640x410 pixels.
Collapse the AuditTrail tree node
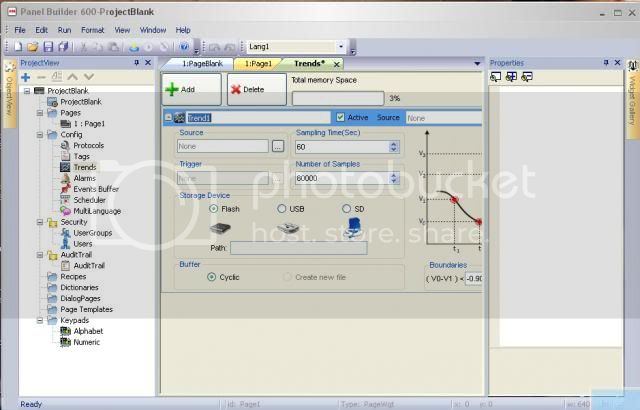pyautogui.click(x=40, y=255)
